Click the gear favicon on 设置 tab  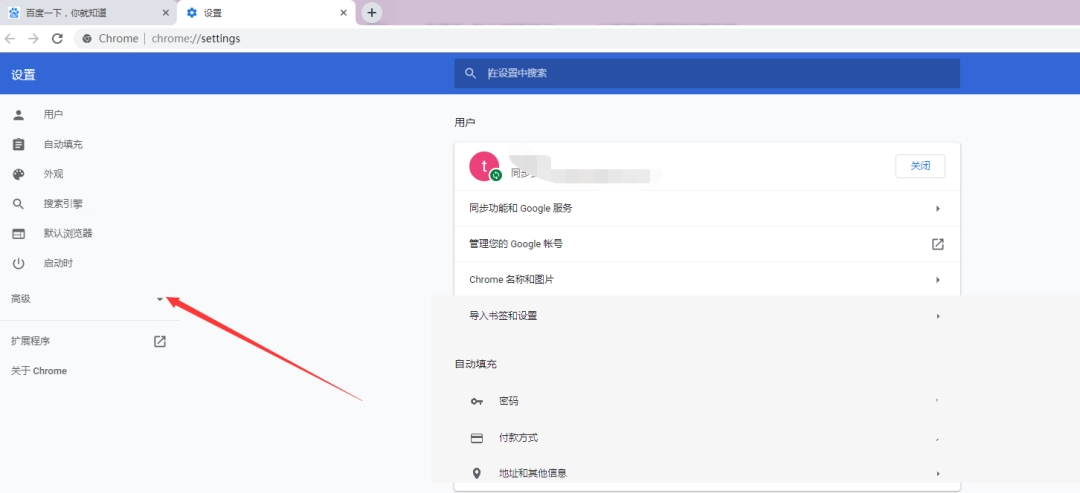tap(191, 13)
